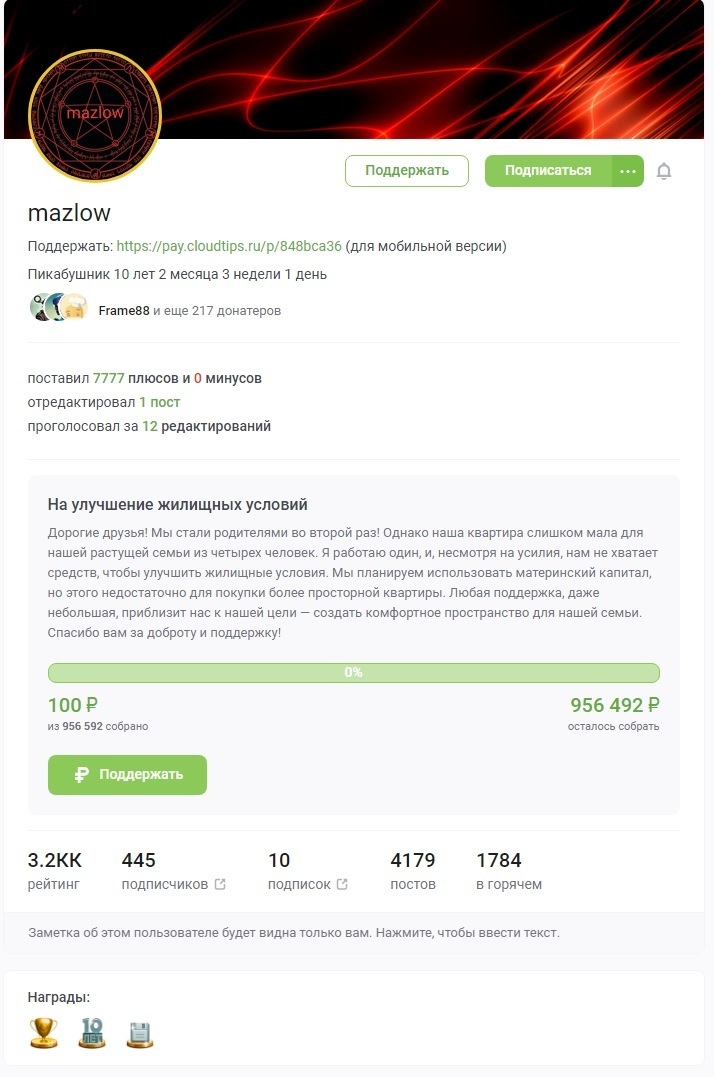Click the 7777 плюсов count
The height and width of the screenshot is (1077, 714).
click(x=109, y=379)
